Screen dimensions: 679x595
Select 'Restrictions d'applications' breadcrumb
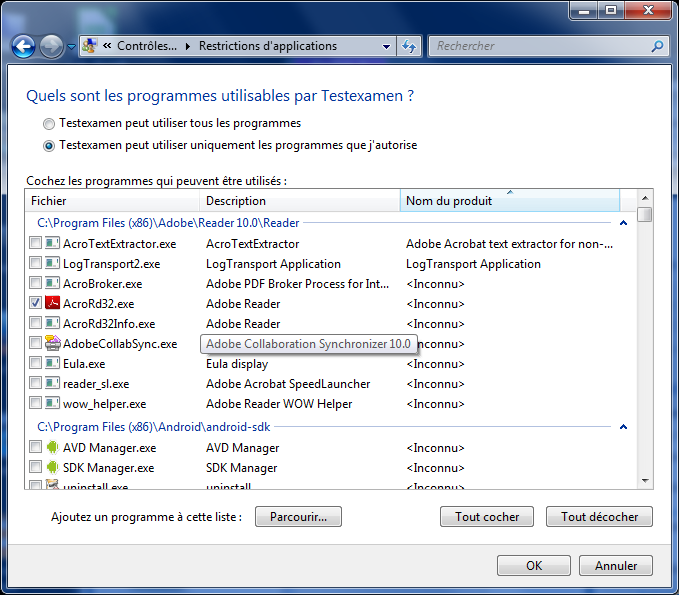tap(268, 46)
